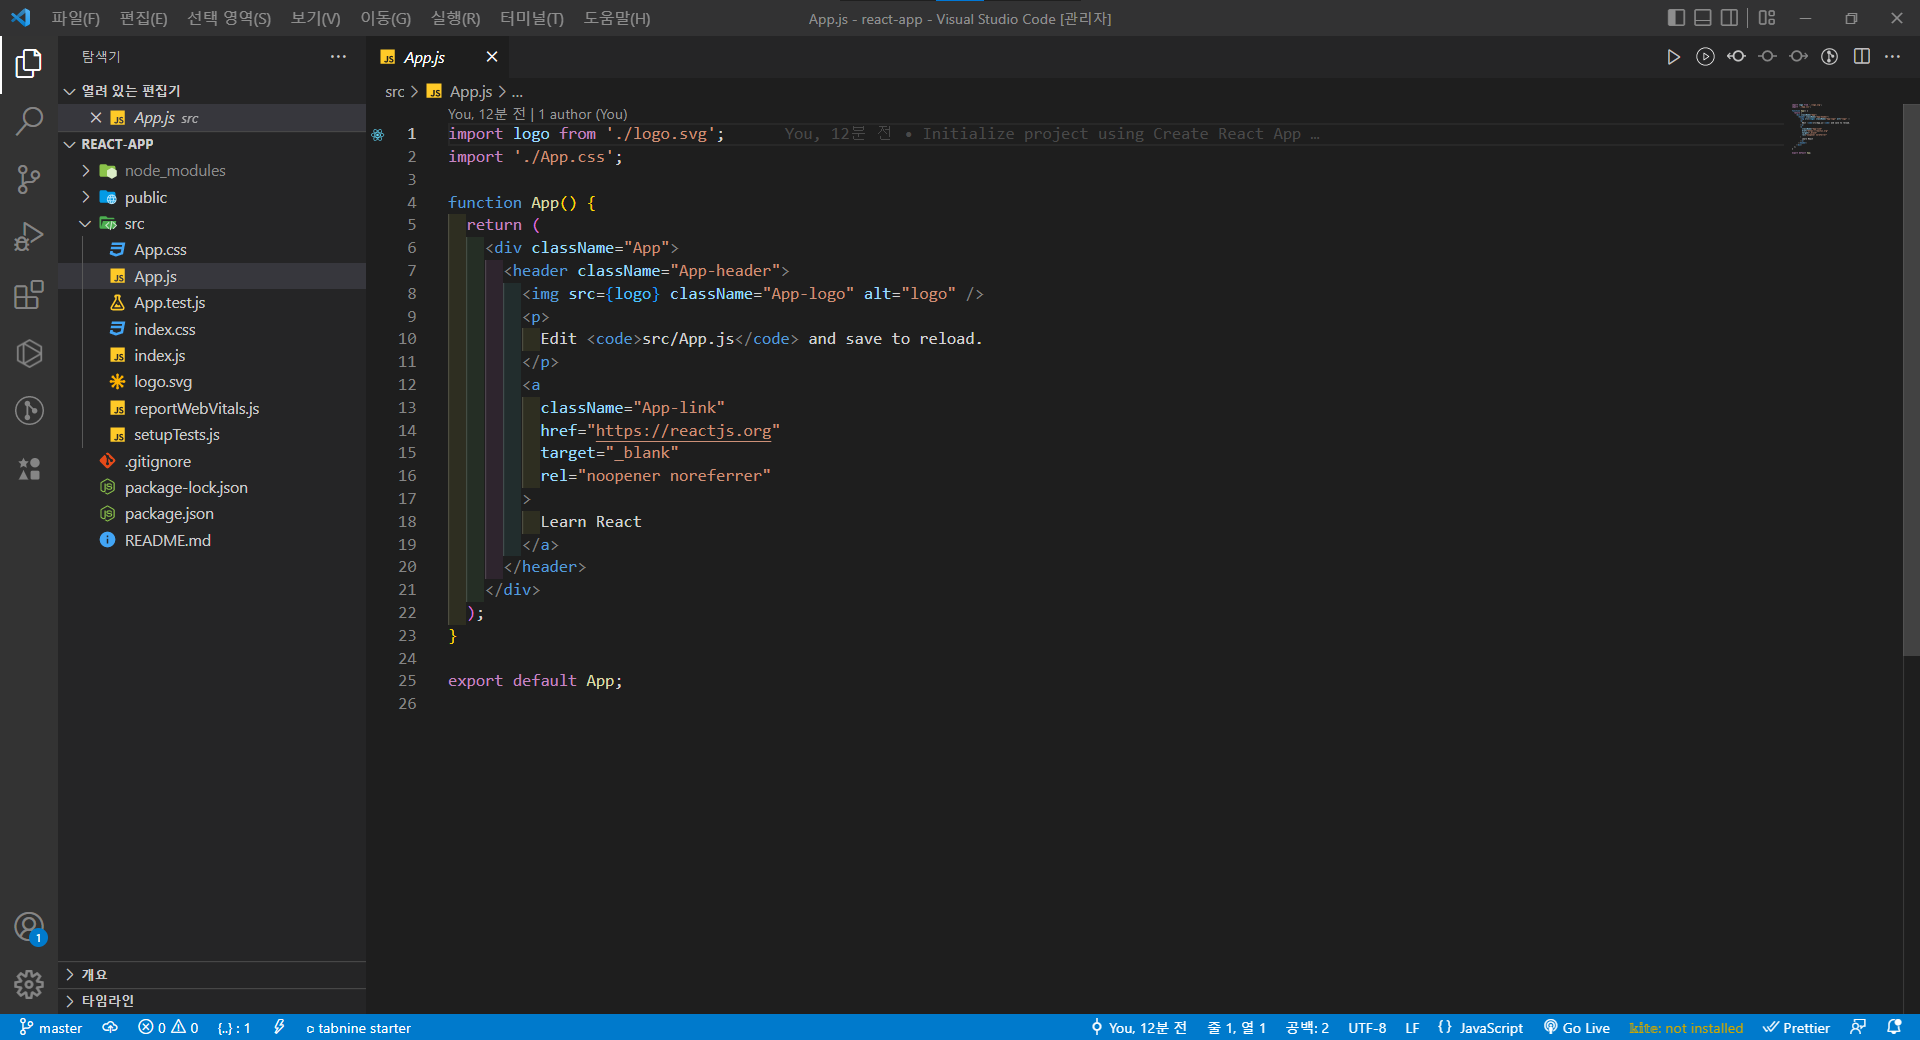Click the https://reactjs.org link in code
This screenshot has width=1920, height=1040.
point(684,431)
